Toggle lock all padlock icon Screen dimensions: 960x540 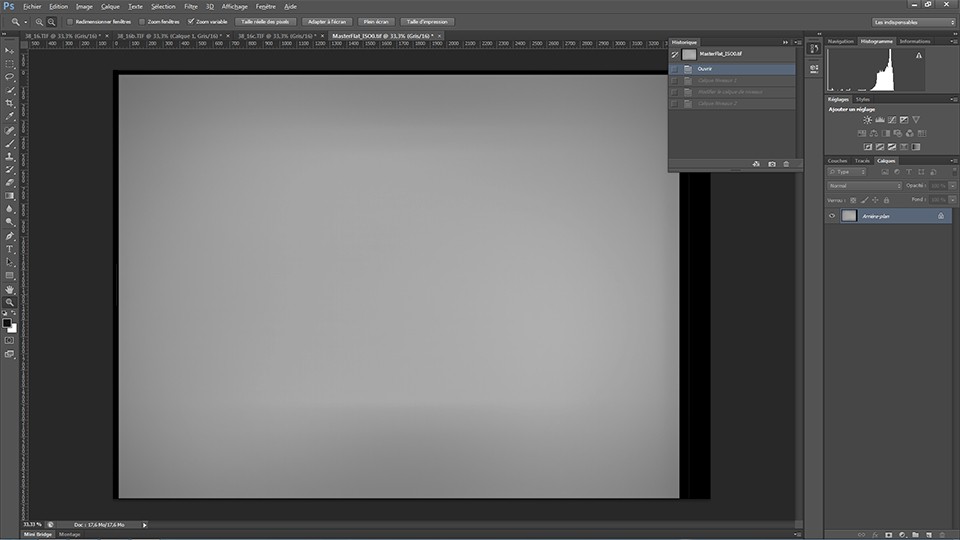[x=887, y=200]
